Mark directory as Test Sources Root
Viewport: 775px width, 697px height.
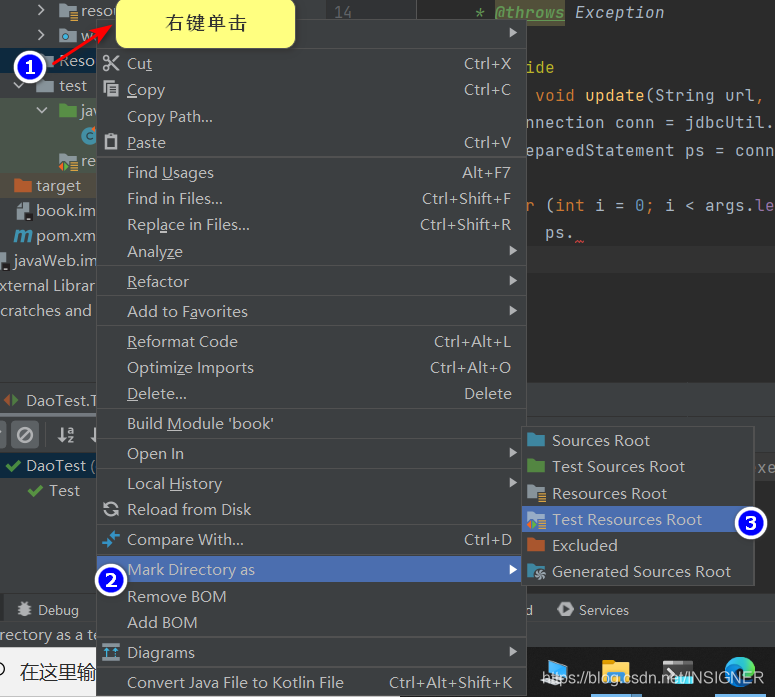click(638, 467)
